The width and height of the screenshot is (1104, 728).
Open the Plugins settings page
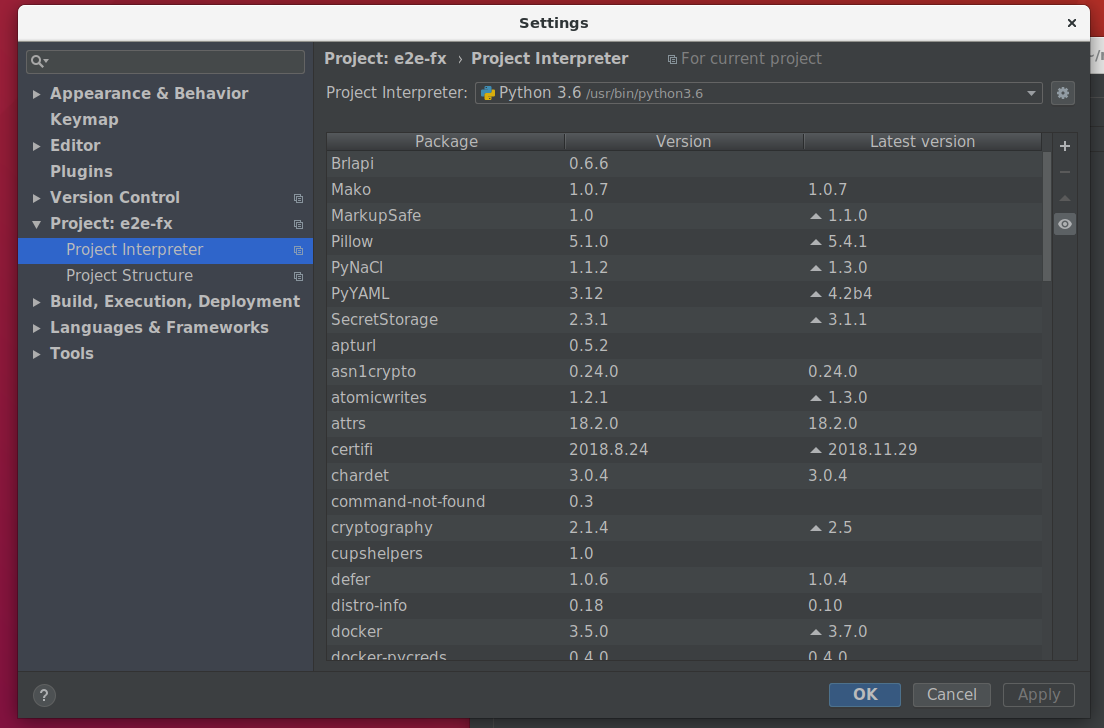coord(81,172)
